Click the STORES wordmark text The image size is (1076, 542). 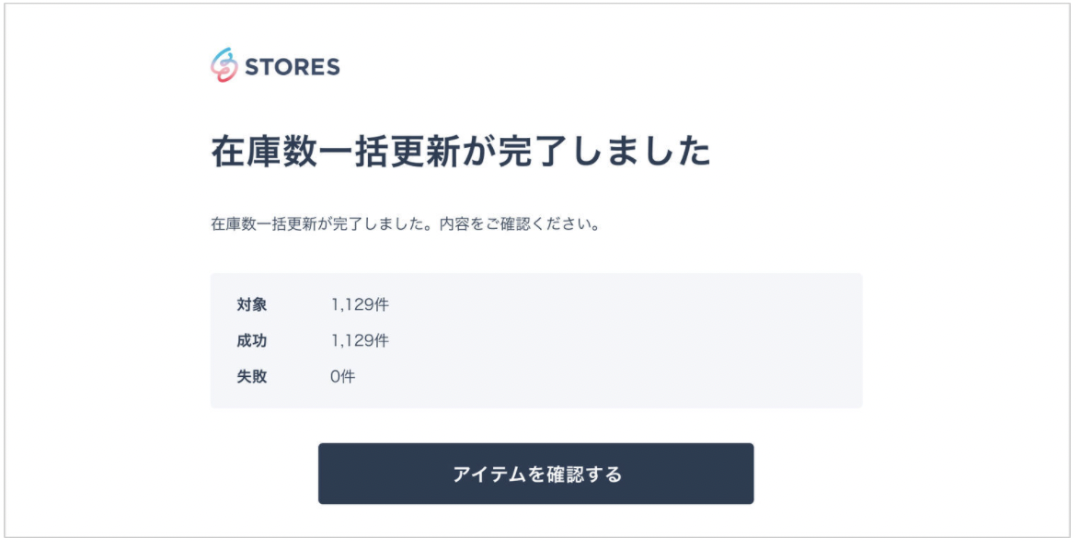292,67
